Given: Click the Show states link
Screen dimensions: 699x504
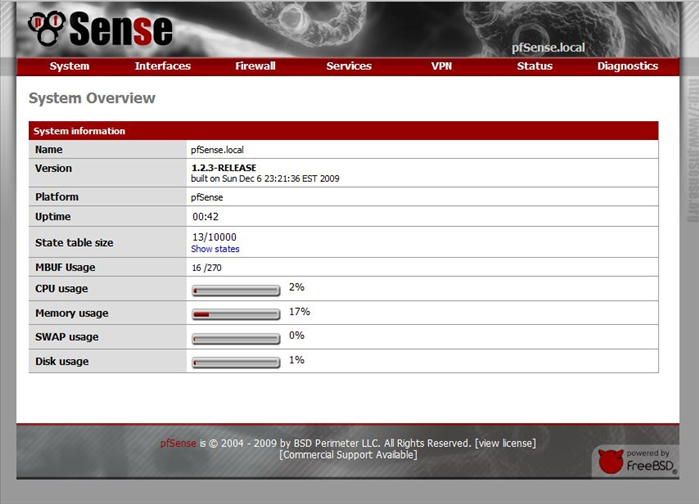Looking at the screenshot, I should [x=215, y=249].
